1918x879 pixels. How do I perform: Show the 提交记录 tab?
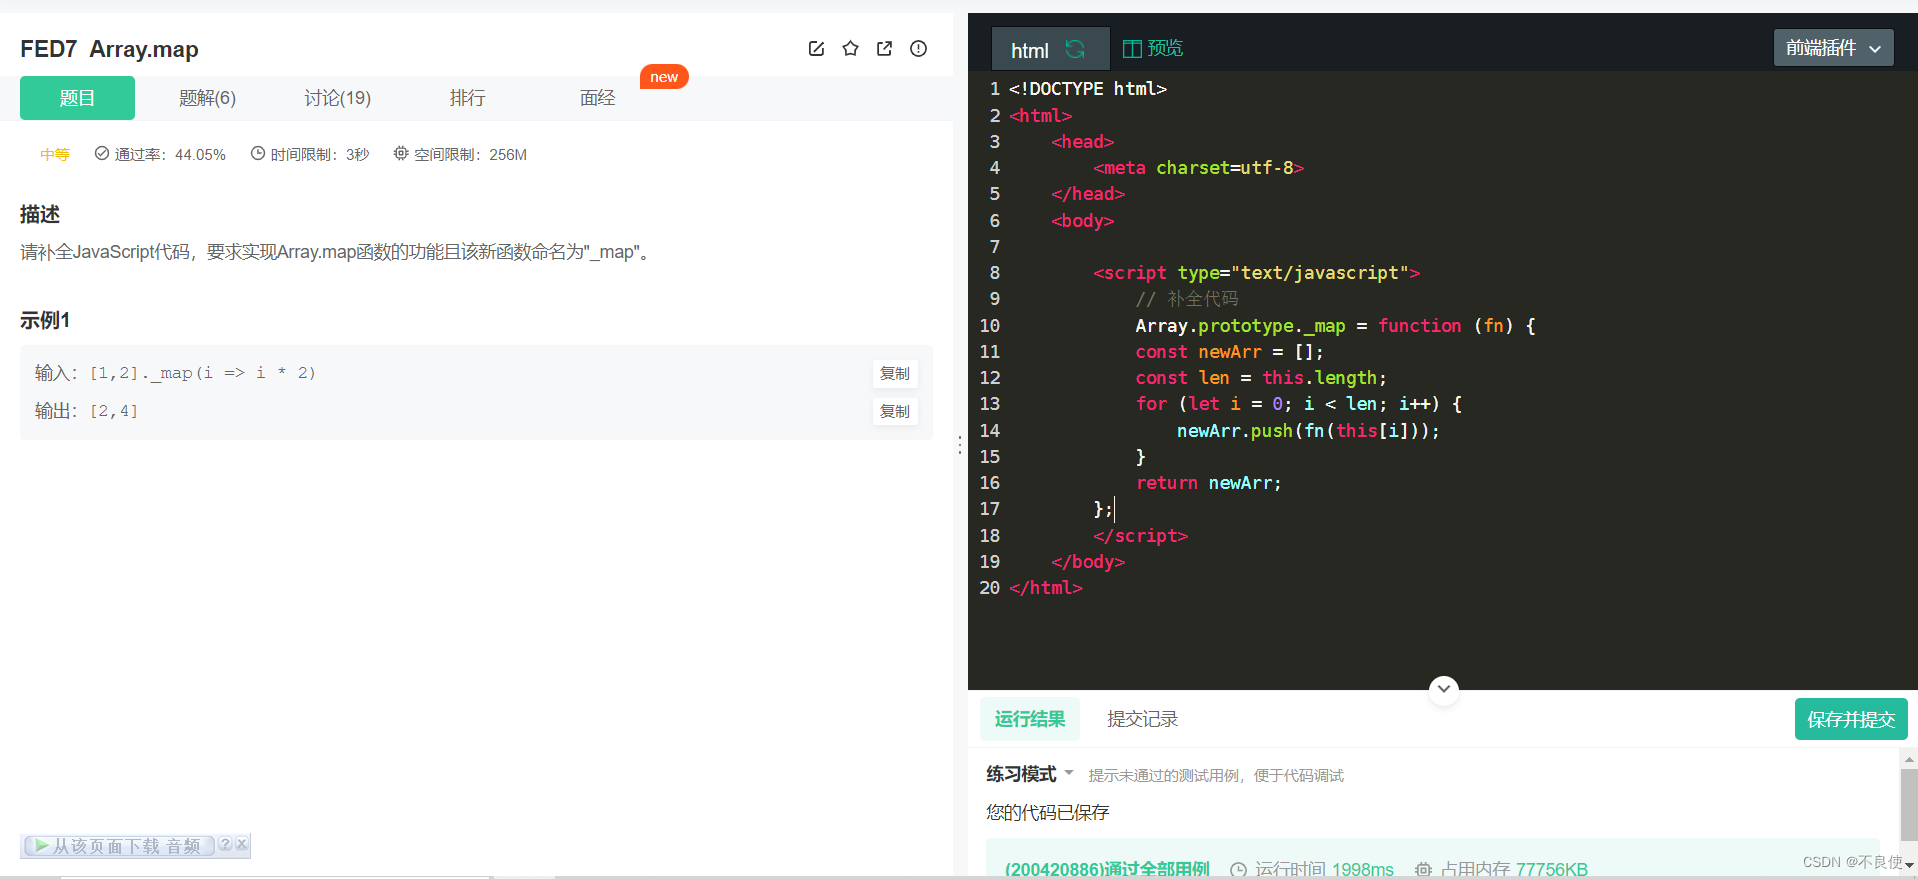(1142, 719)
